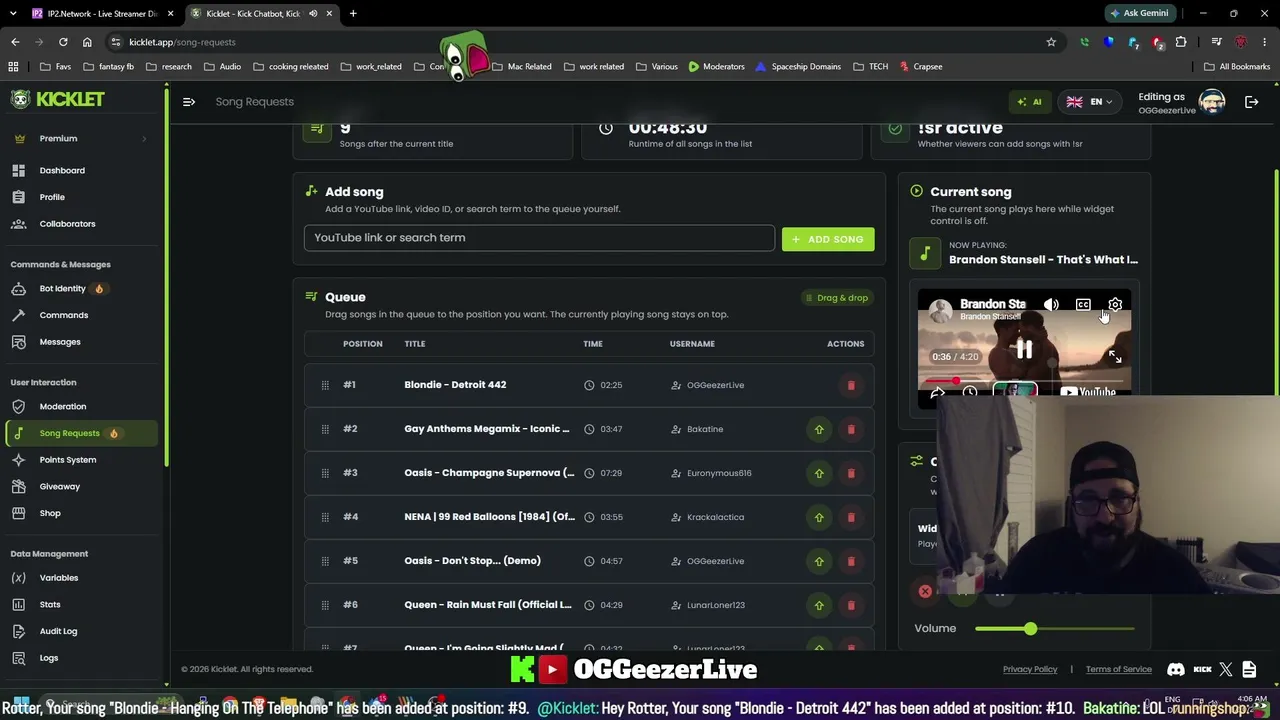Pause the currently playing video
1280x720 pixels.
[x=1024, y=349]
